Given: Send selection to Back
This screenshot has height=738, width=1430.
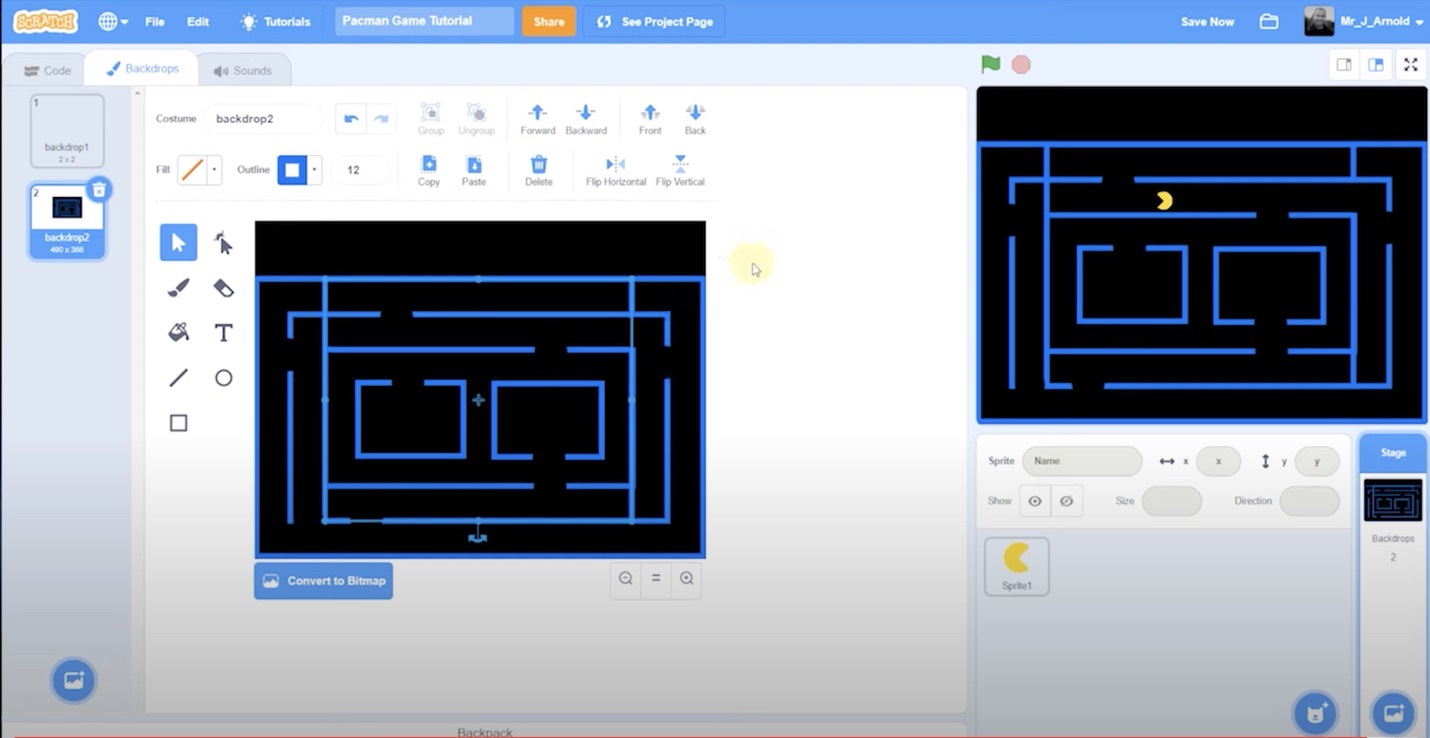Looking at the screenshot, I should pyautogui.click(x=695, y=118).
